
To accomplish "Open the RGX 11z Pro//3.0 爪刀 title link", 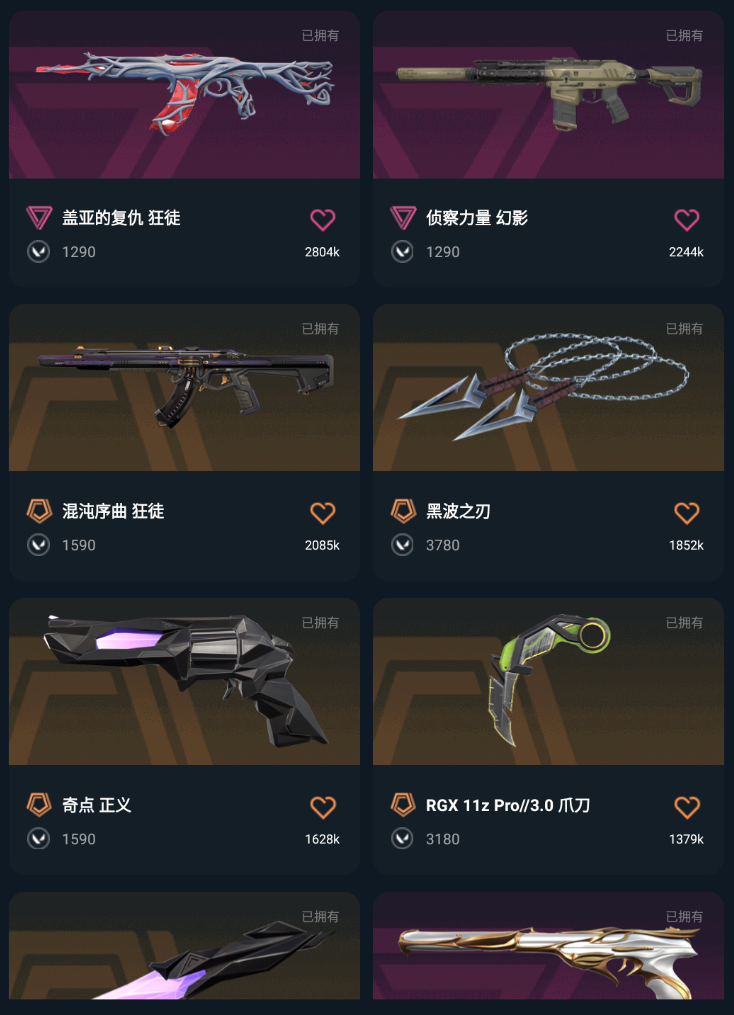I will point(507,805).
